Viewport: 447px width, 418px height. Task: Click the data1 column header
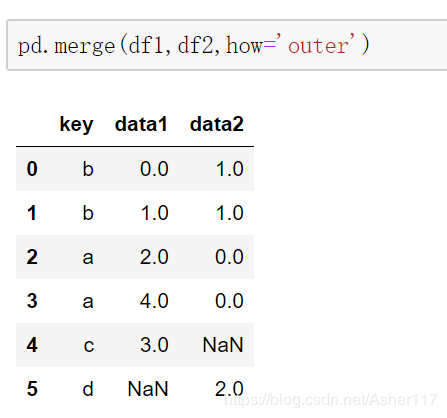pyautogui.click(x=141, y=124)
